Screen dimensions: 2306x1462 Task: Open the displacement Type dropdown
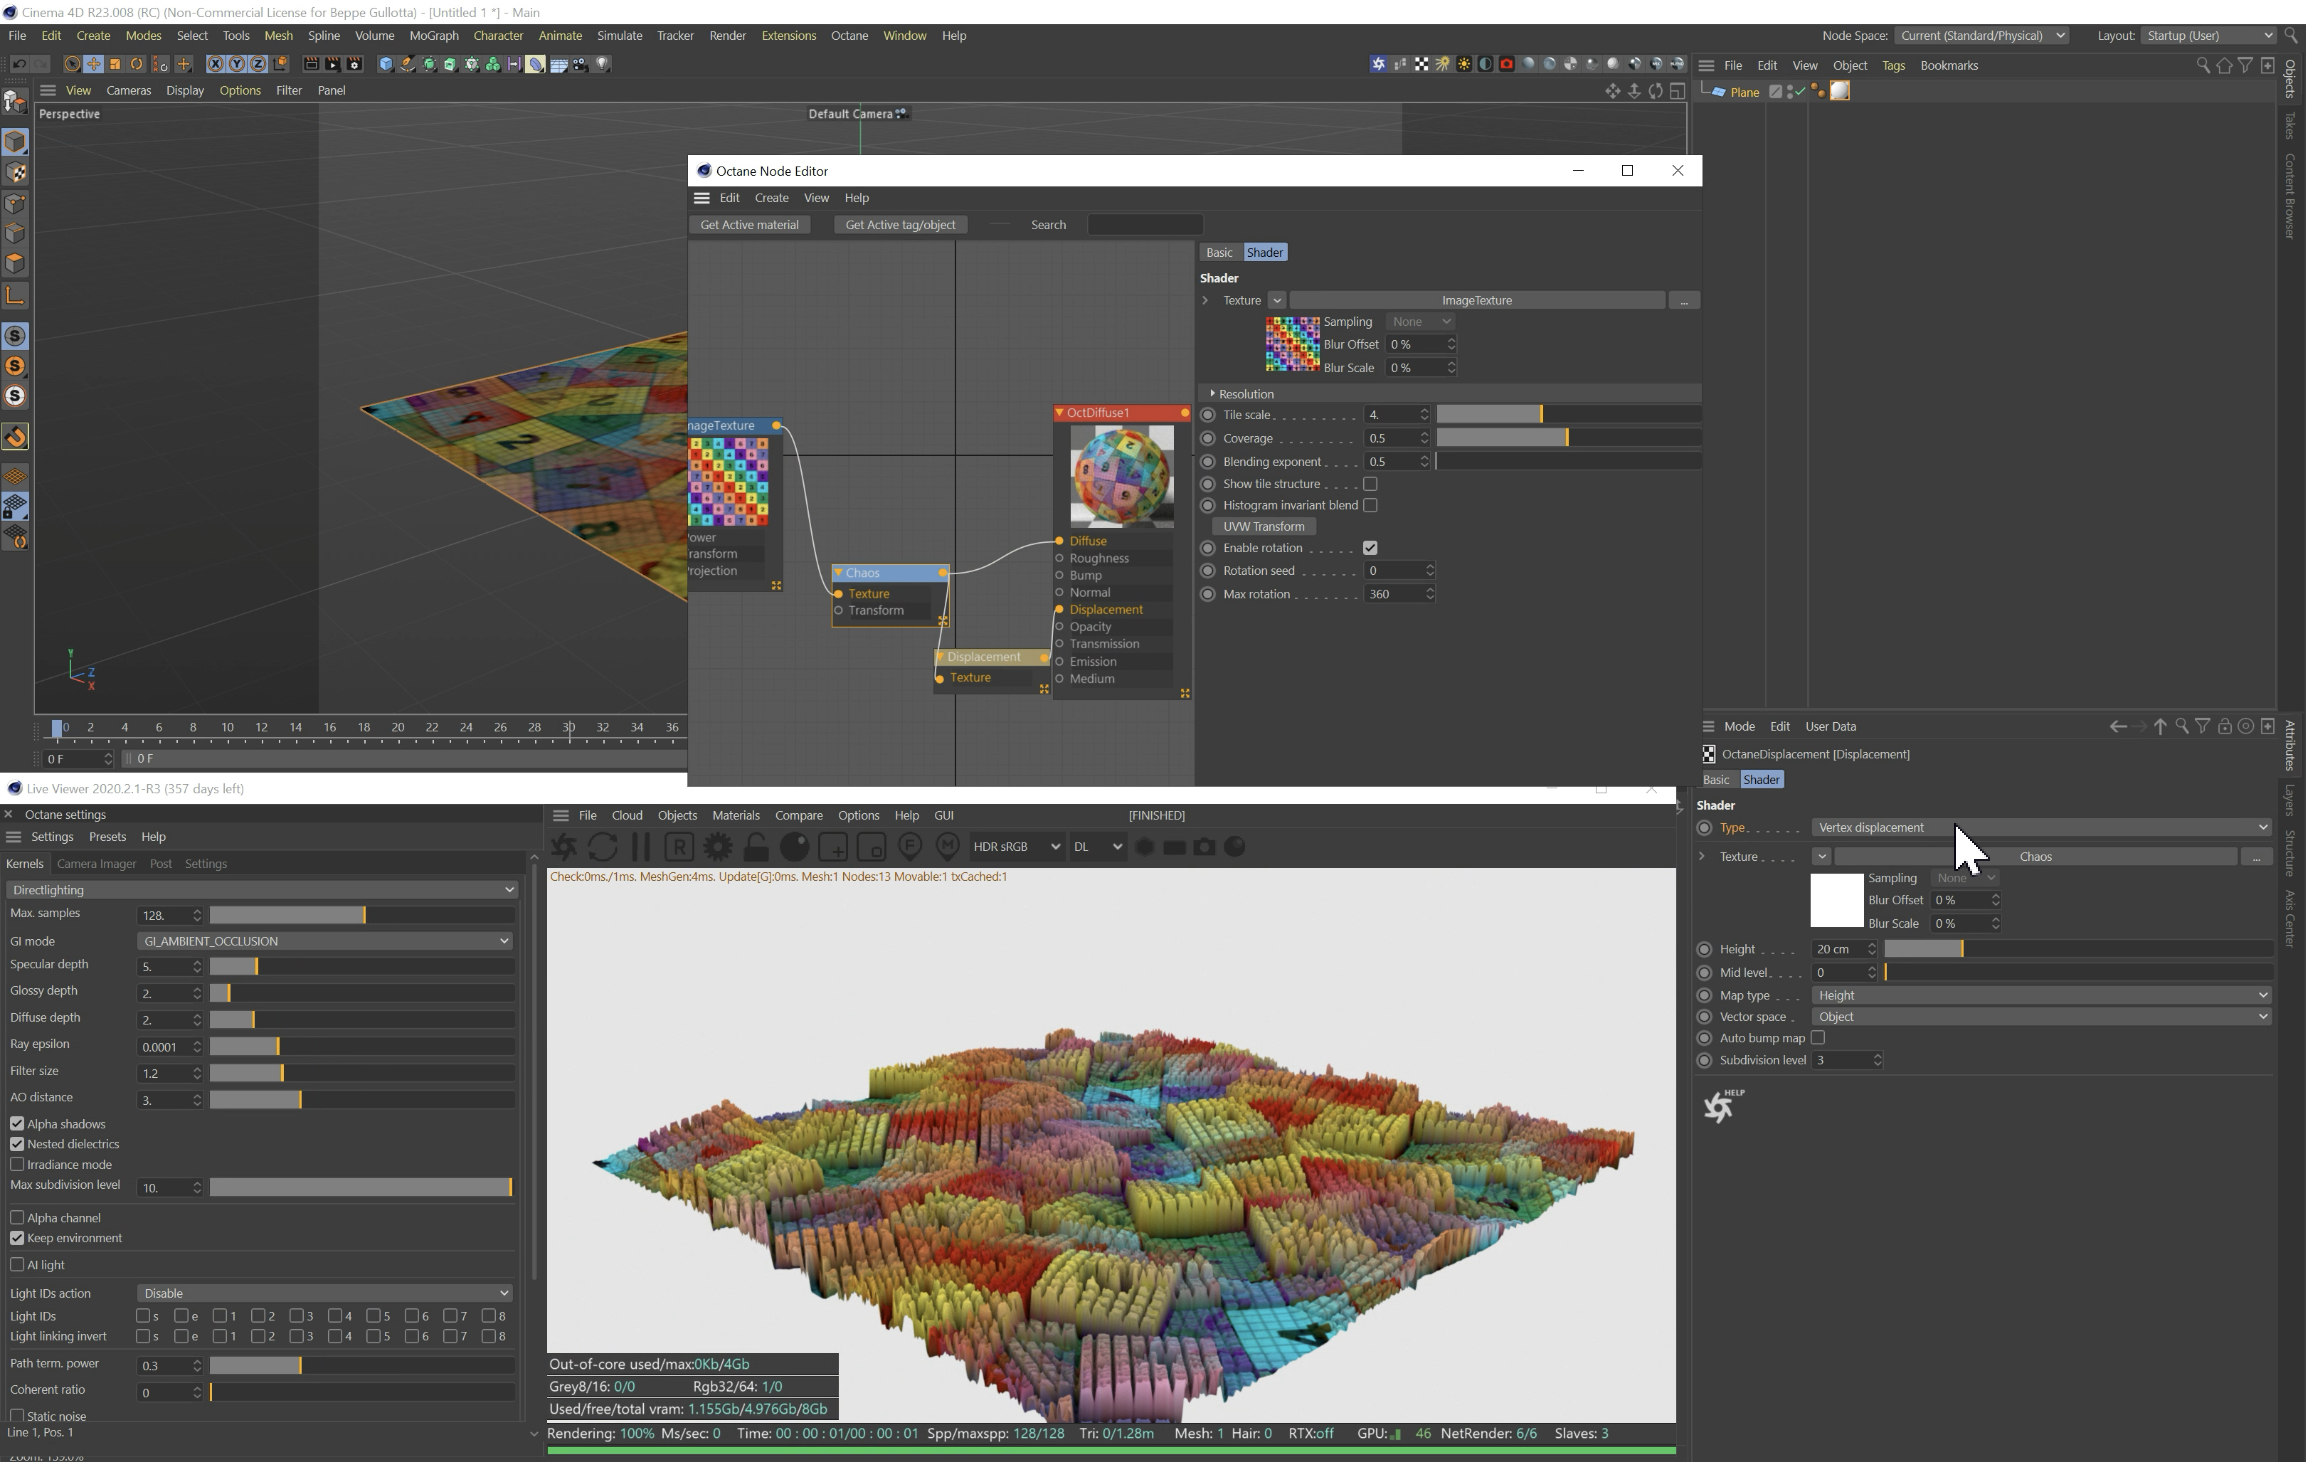pos(2040,828)
